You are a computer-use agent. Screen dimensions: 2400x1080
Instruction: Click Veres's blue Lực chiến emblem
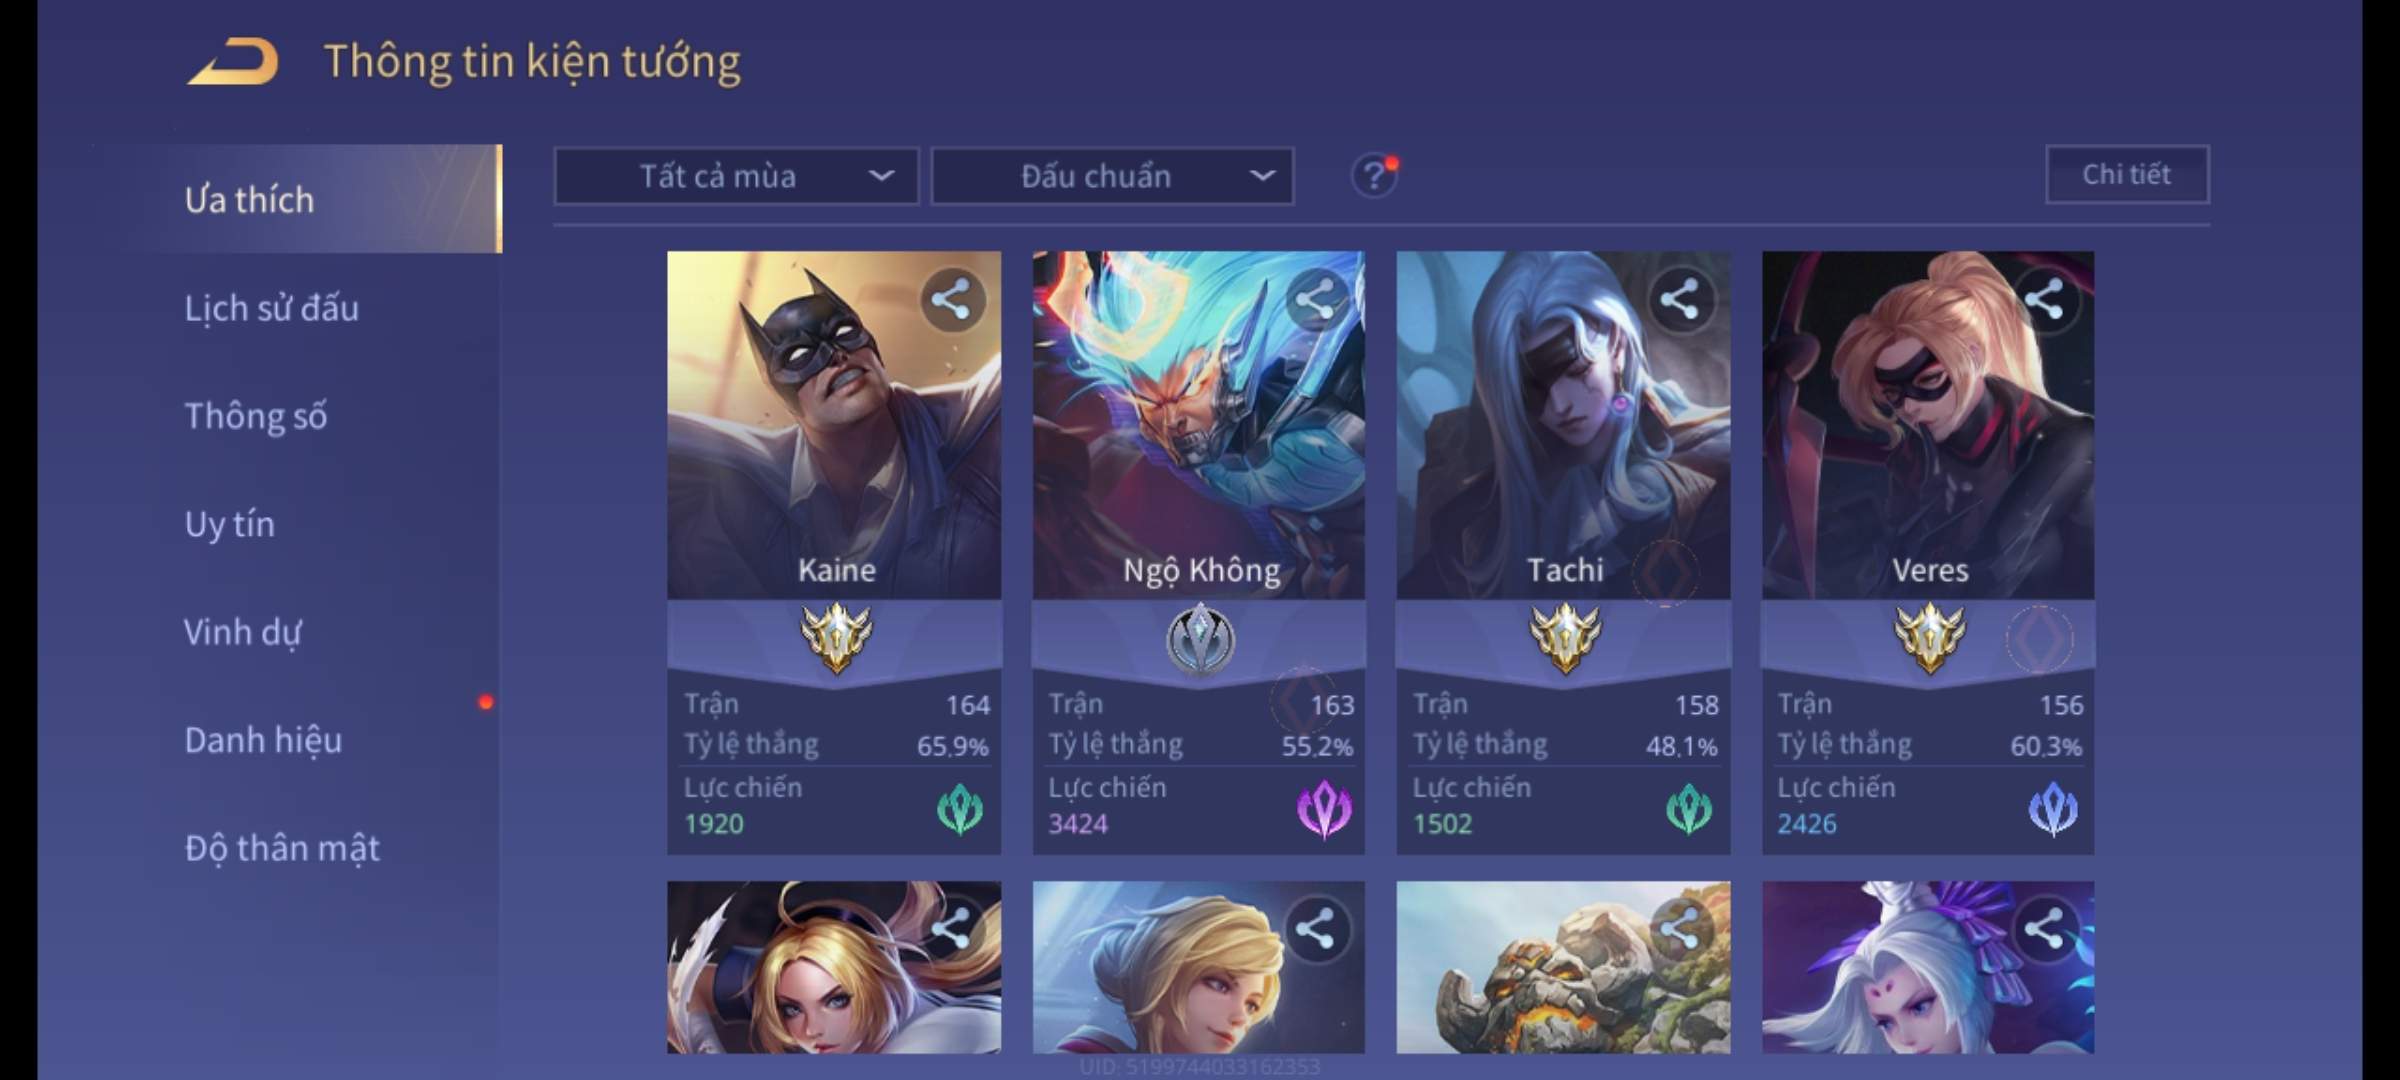click(2053, 808)
